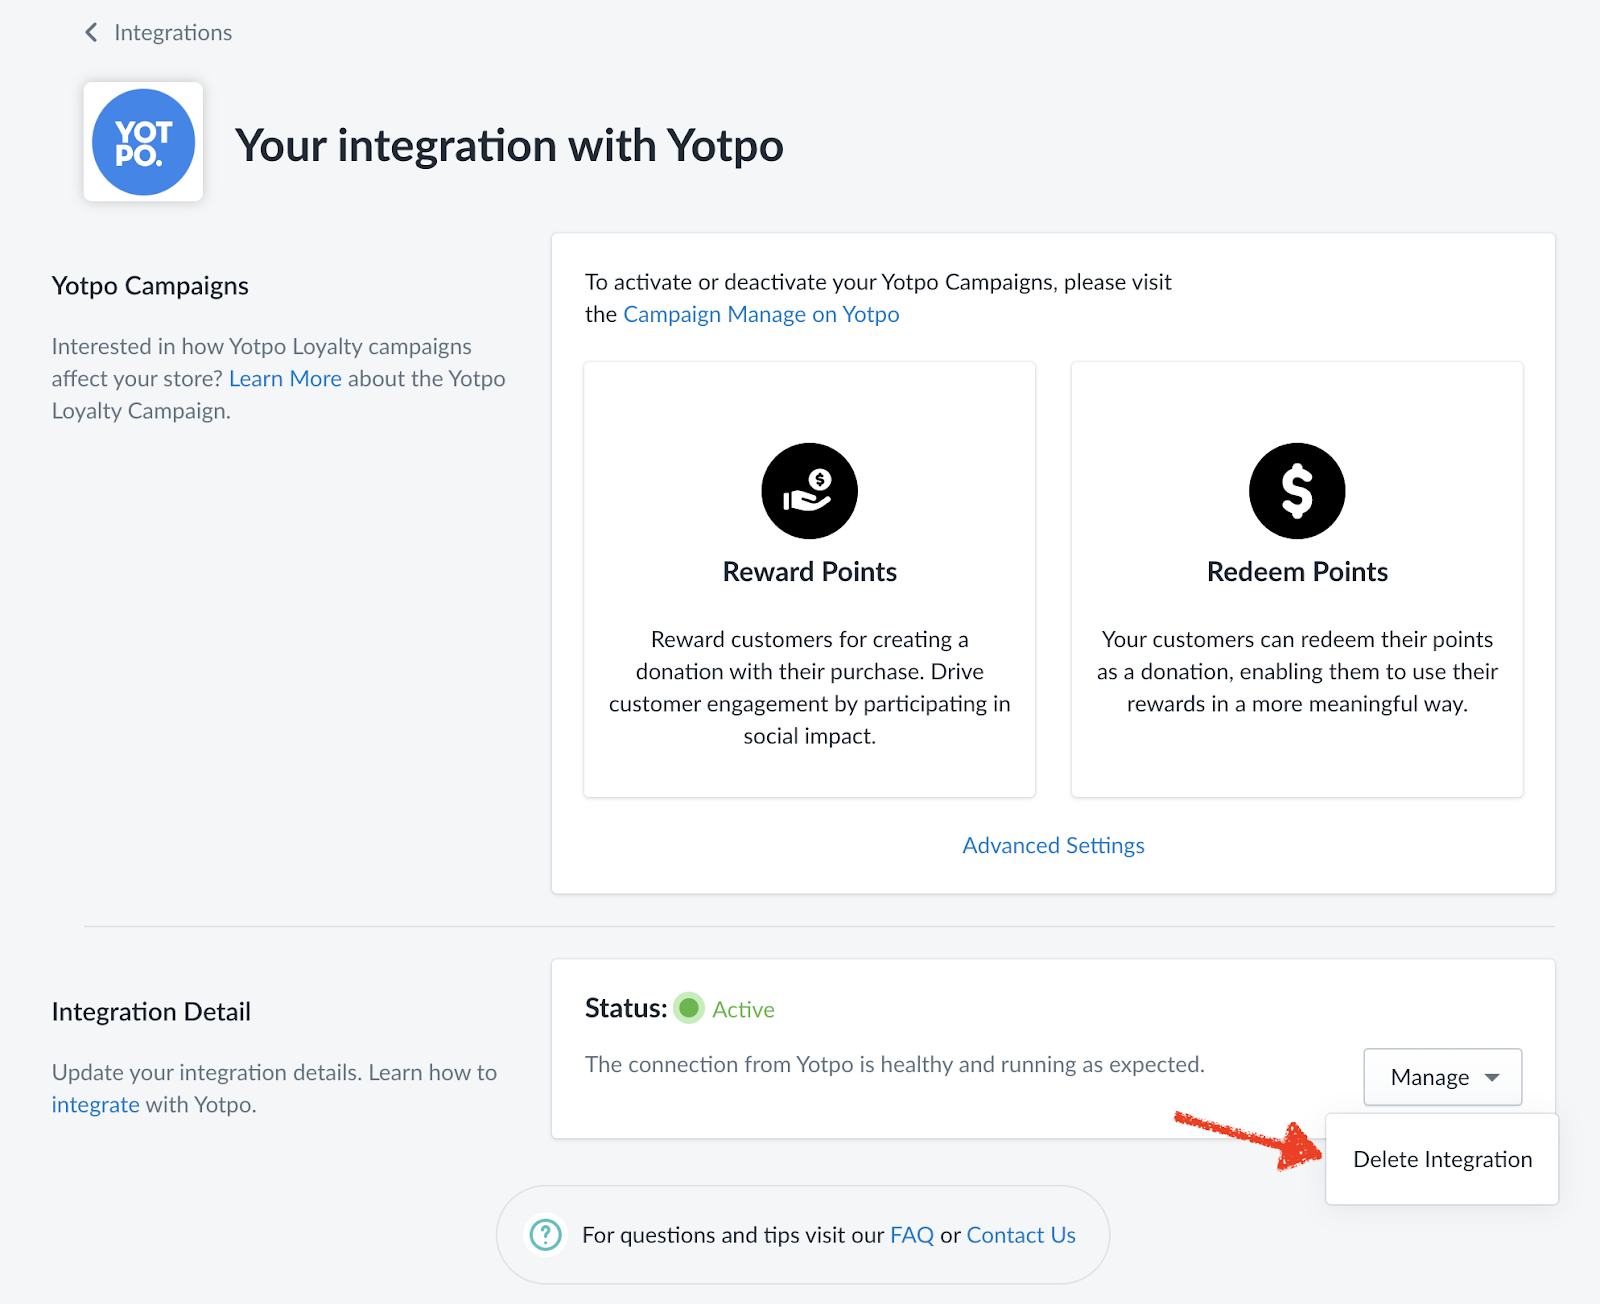Open Campaign Manage on Yotpo link
The image size is (1600, 1304).
761,315
